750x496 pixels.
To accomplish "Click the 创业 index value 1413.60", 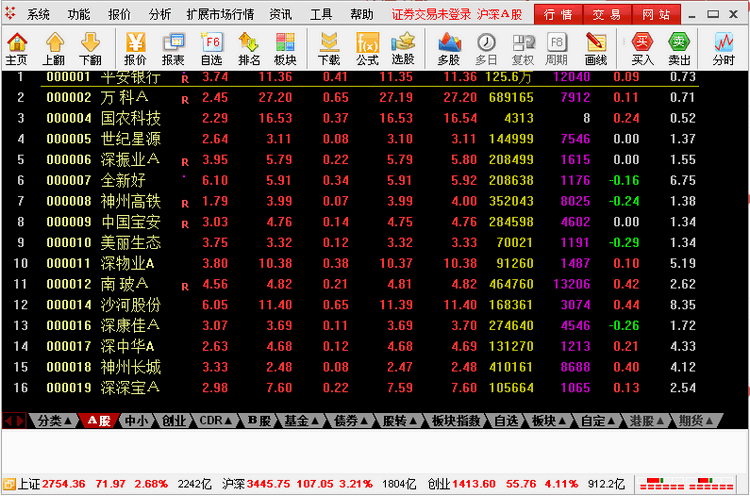I will click(474, 484).
